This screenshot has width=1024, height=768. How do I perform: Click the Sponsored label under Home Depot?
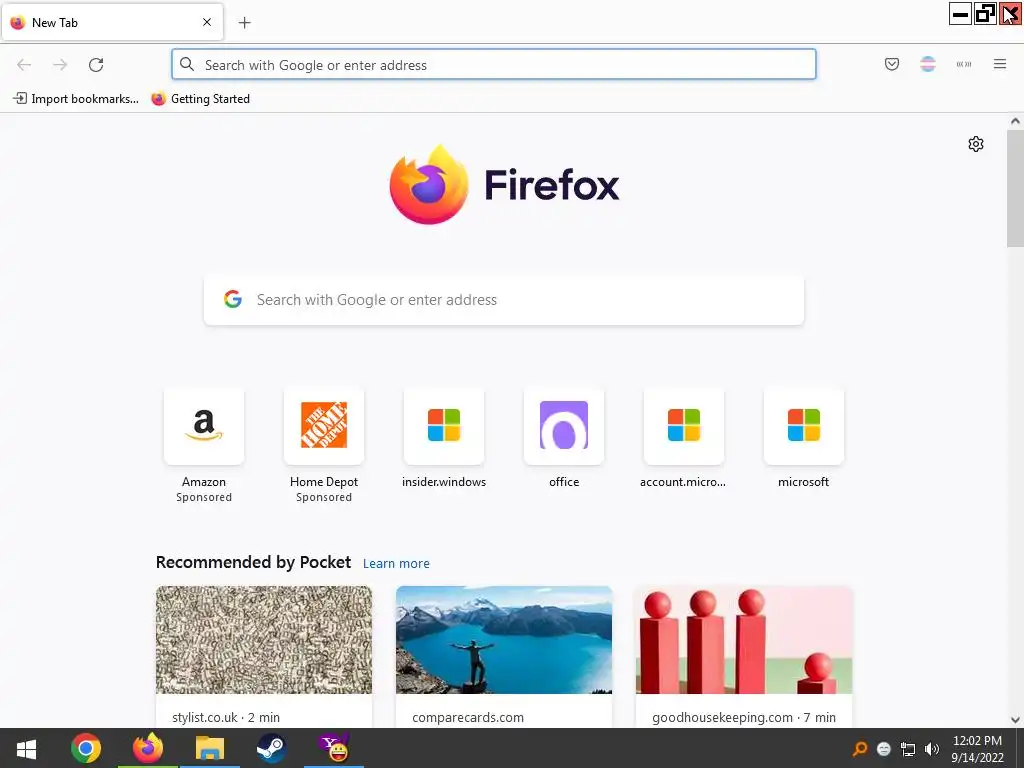[324, 497]
